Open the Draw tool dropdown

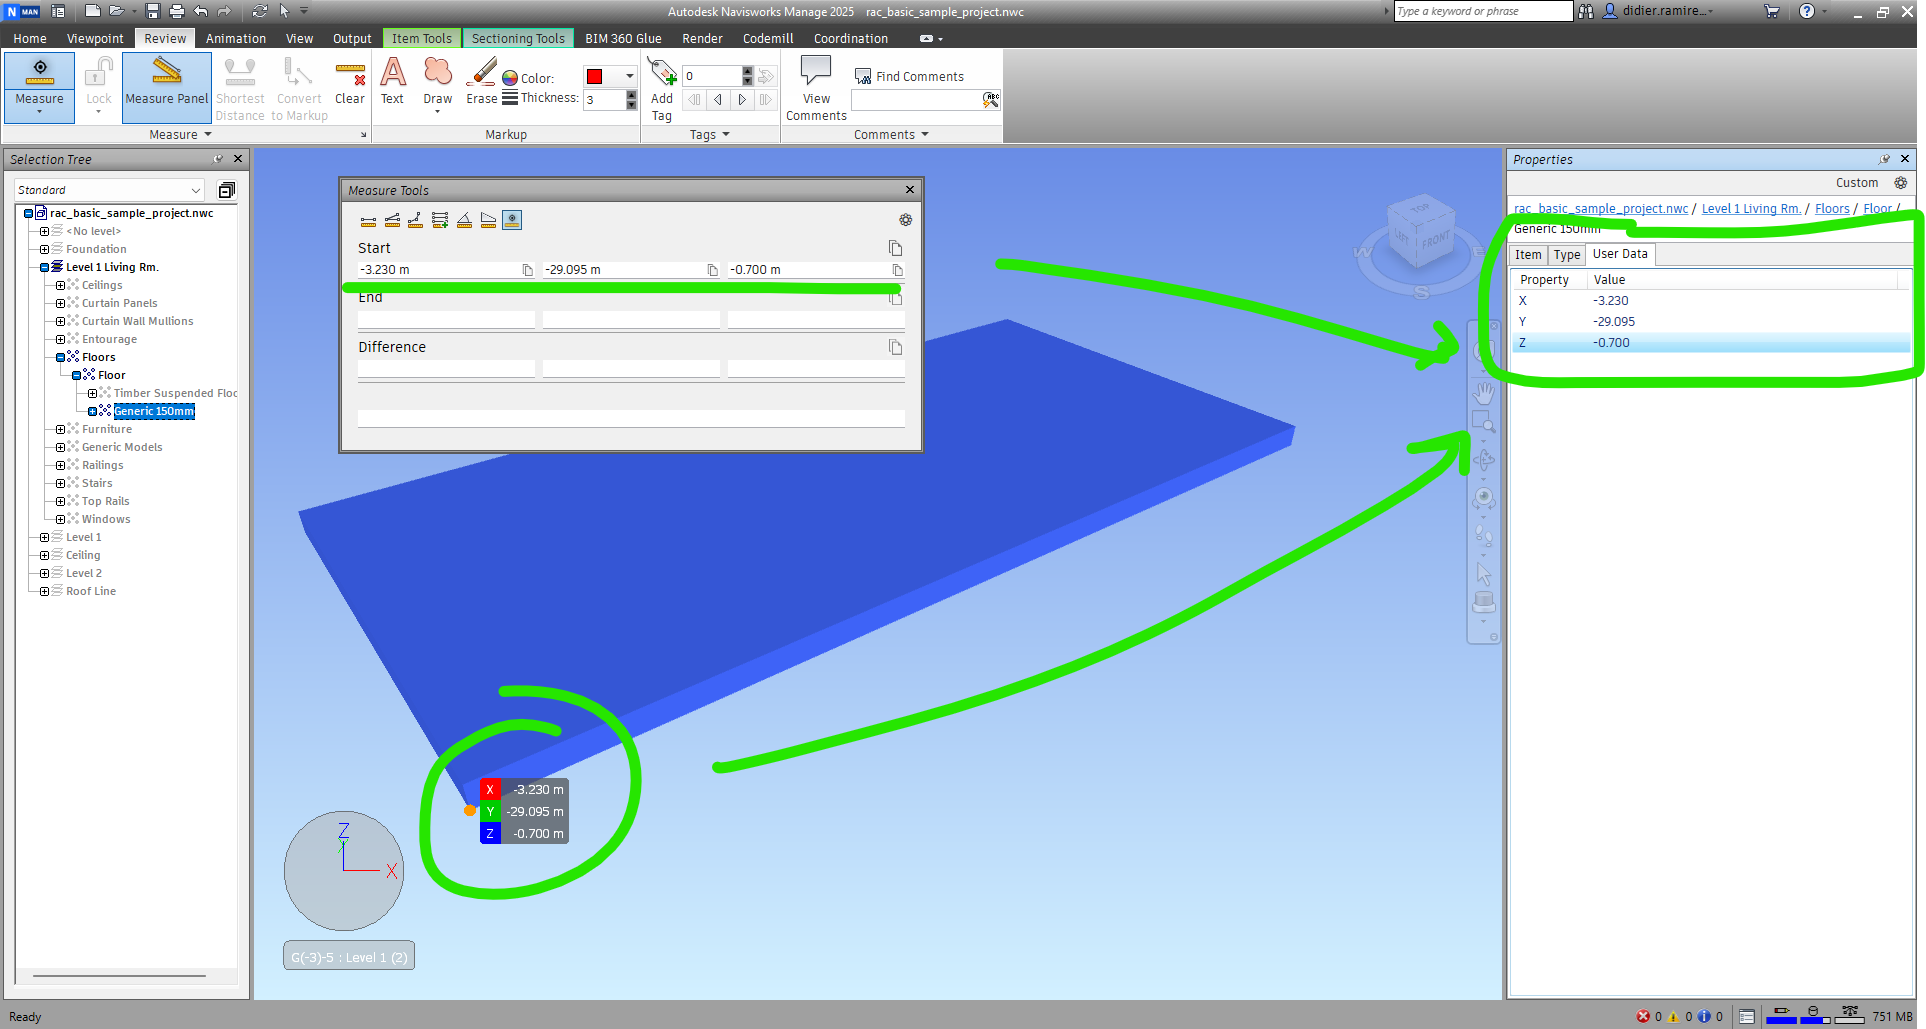tap(438, 111)
